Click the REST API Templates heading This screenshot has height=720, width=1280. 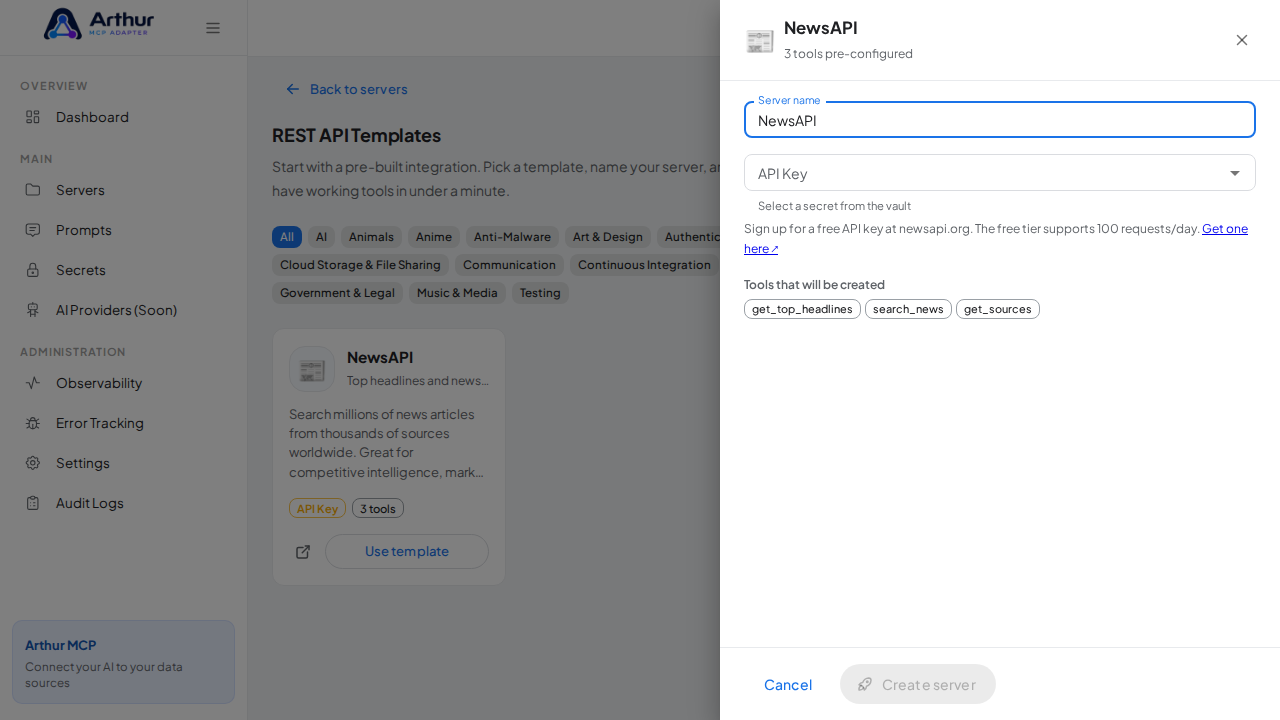pyautogui.click(x=356, y=135)
